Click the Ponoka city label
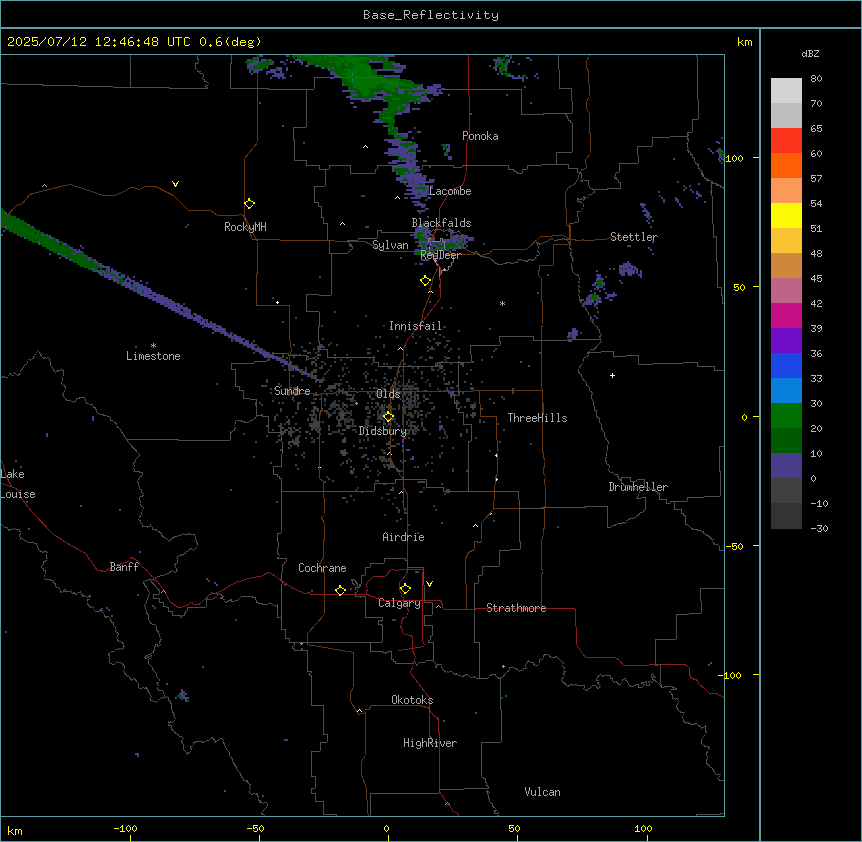The width and height of the screenshot is (862, 842). (480, 136)
